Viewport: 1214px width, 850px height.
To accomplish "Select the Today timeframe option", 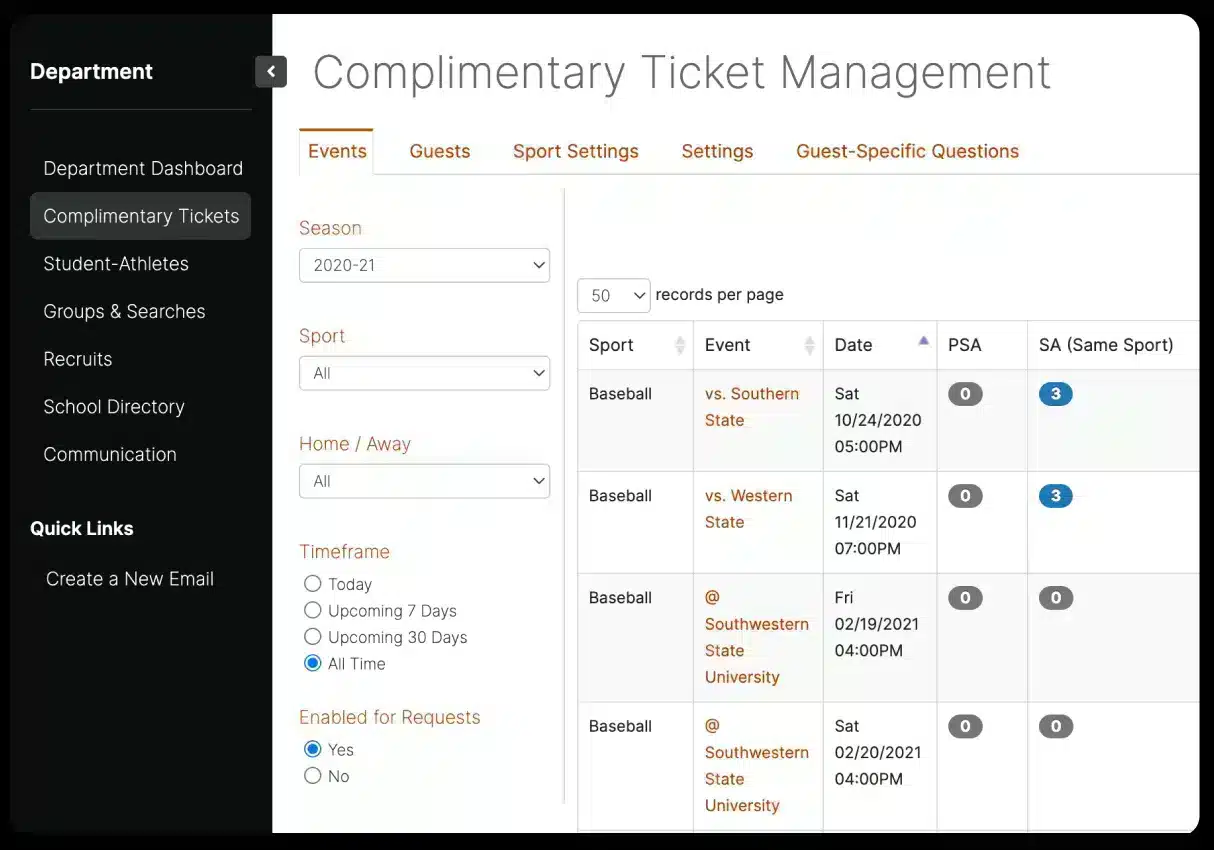I will [312, 584].
